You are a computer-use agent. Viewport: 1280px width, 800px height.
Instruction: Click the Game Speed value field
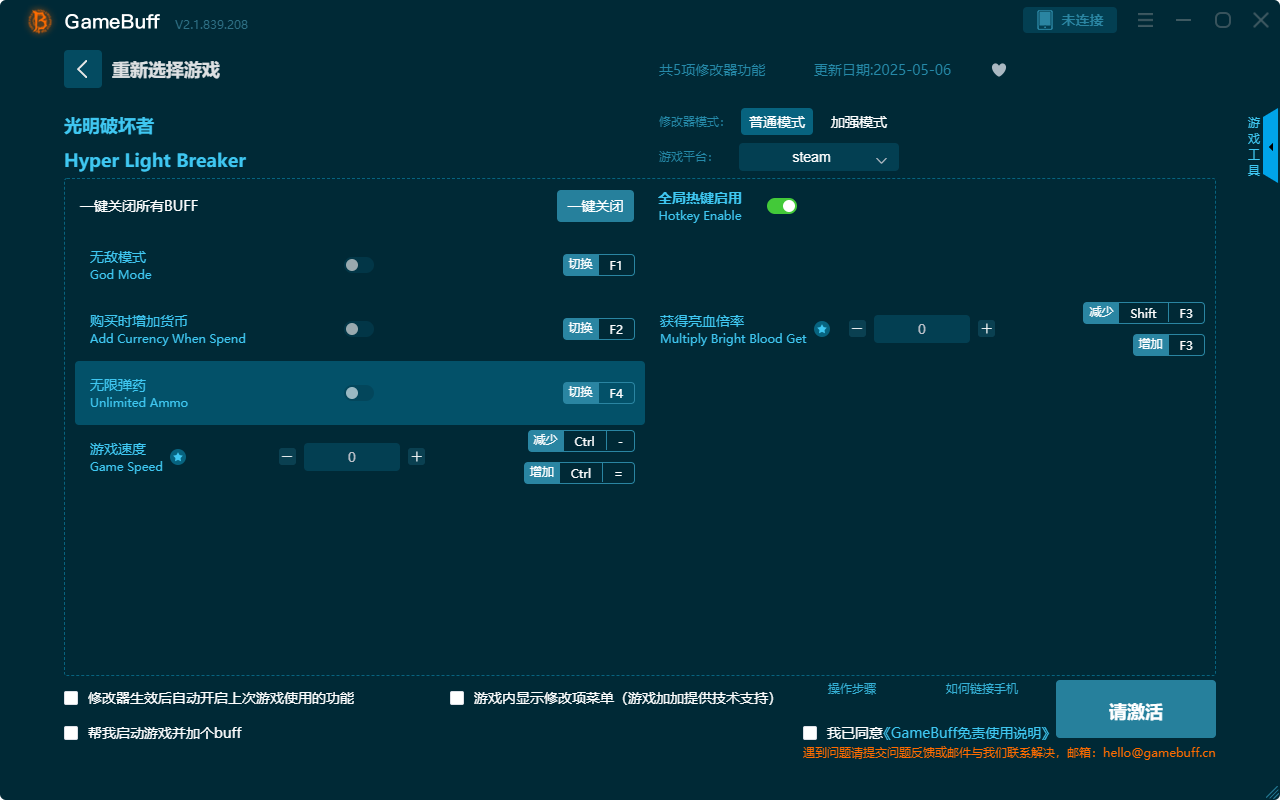tap(352, 457)
